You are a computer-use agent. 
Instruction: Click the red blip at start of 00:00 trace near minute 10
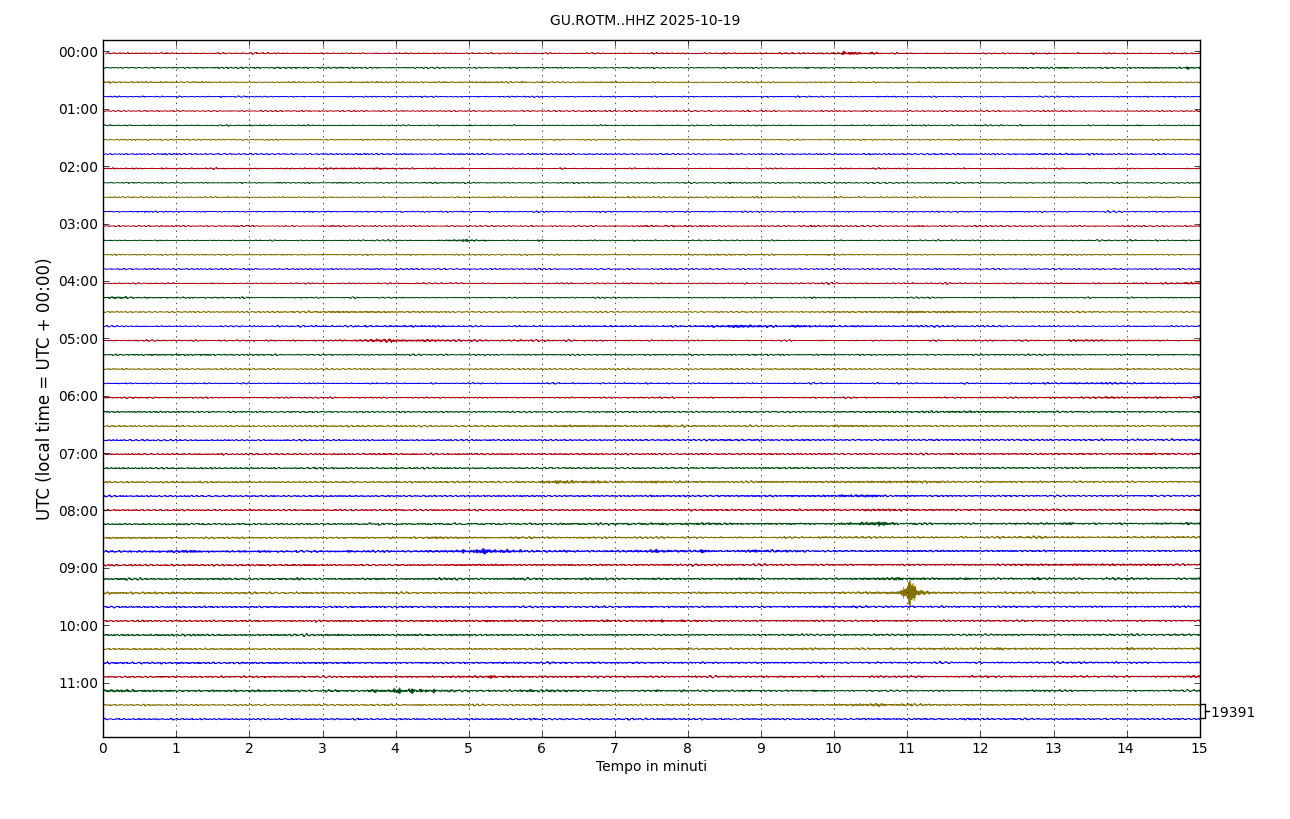tap(848, 53)
